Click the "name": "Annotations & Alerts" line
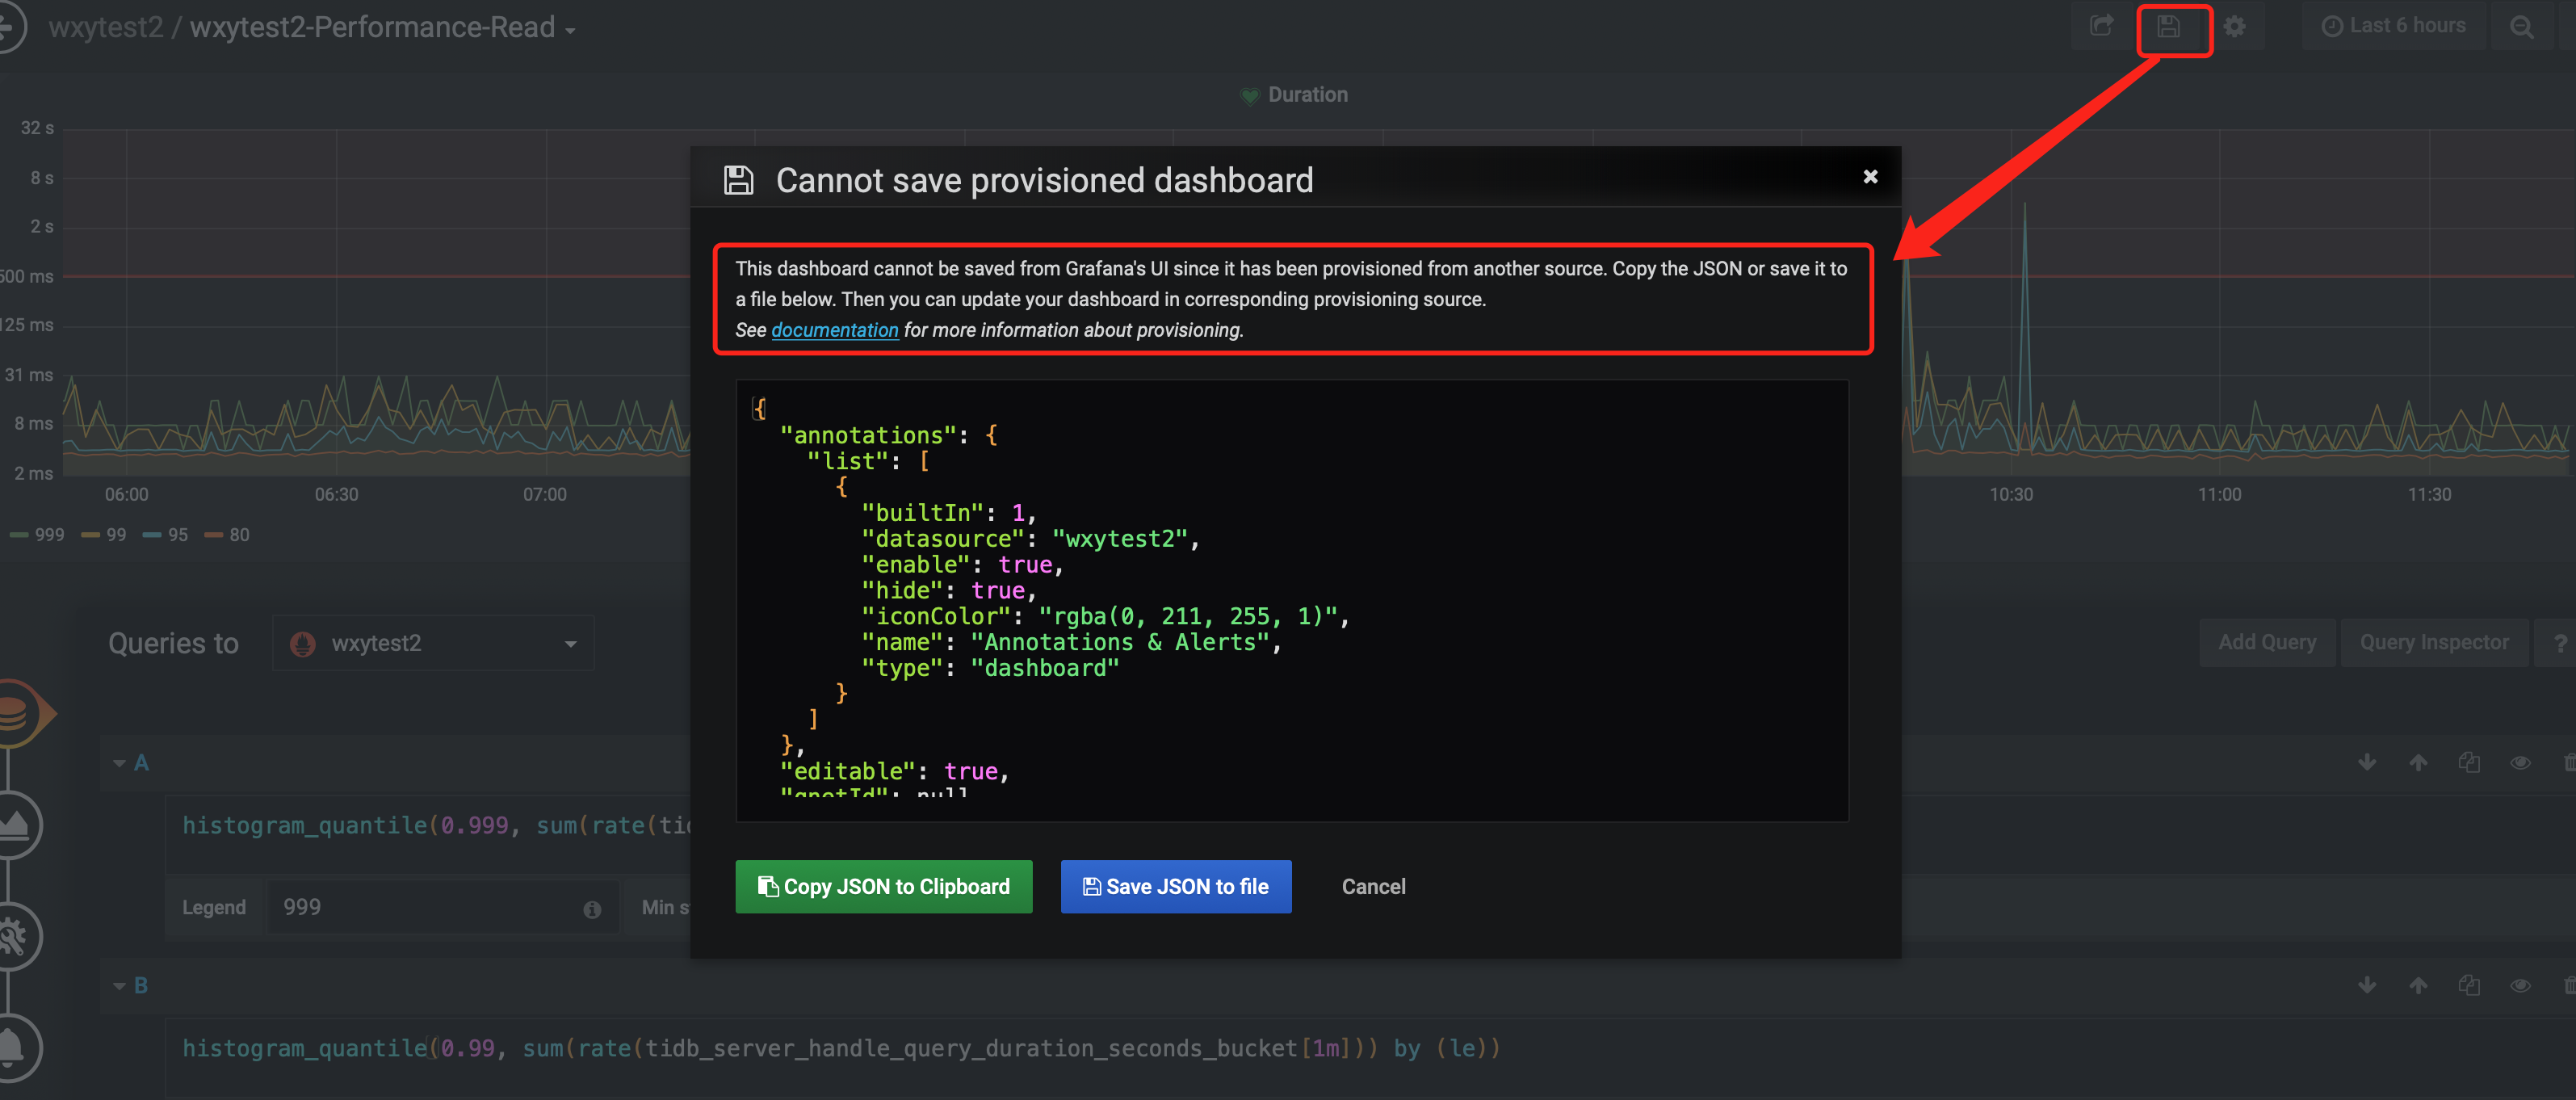This screenshot has width=2576, height=1100. [x=1071, y=642]
